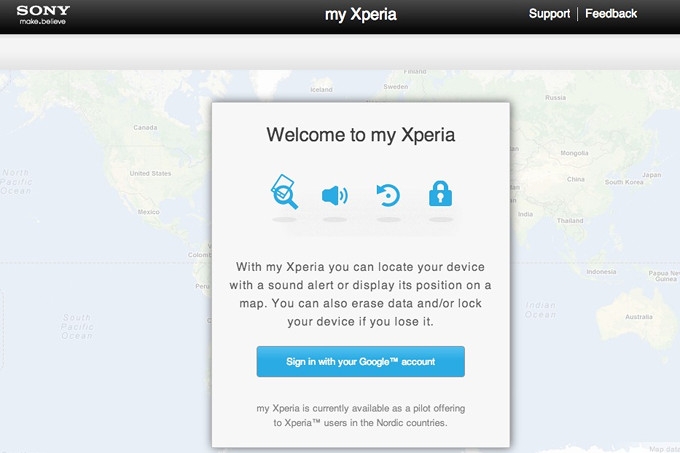The image size is (680, 453).
Task: Open the Feedback link
Action: (611, 14)
